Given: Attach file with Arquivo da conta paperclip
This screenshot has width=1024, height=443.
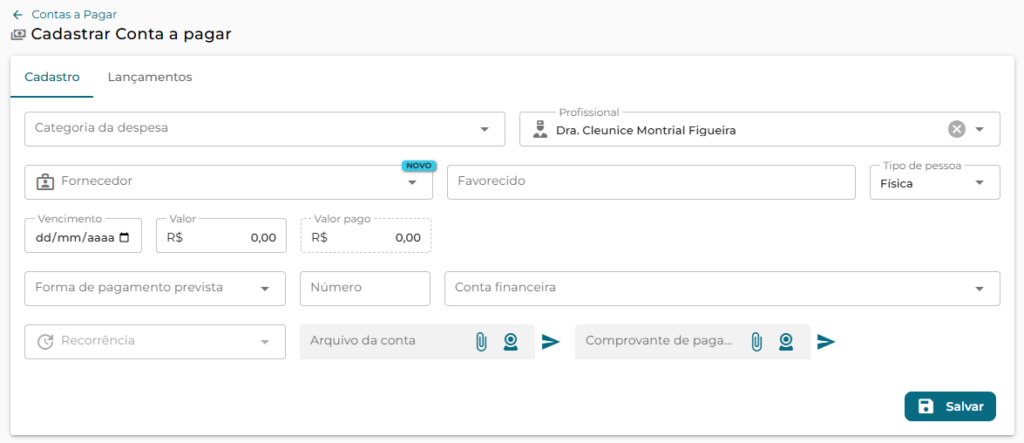Looking at the screenshot, I should coord(481,342).
